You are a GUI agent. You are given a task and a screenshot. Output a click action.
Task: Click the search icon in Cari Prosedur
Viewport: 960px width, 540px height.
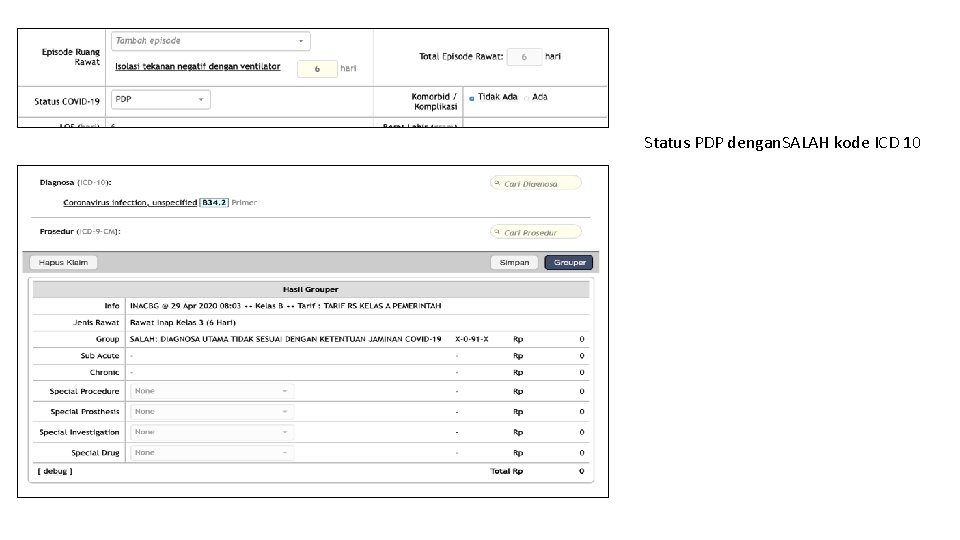497,232
